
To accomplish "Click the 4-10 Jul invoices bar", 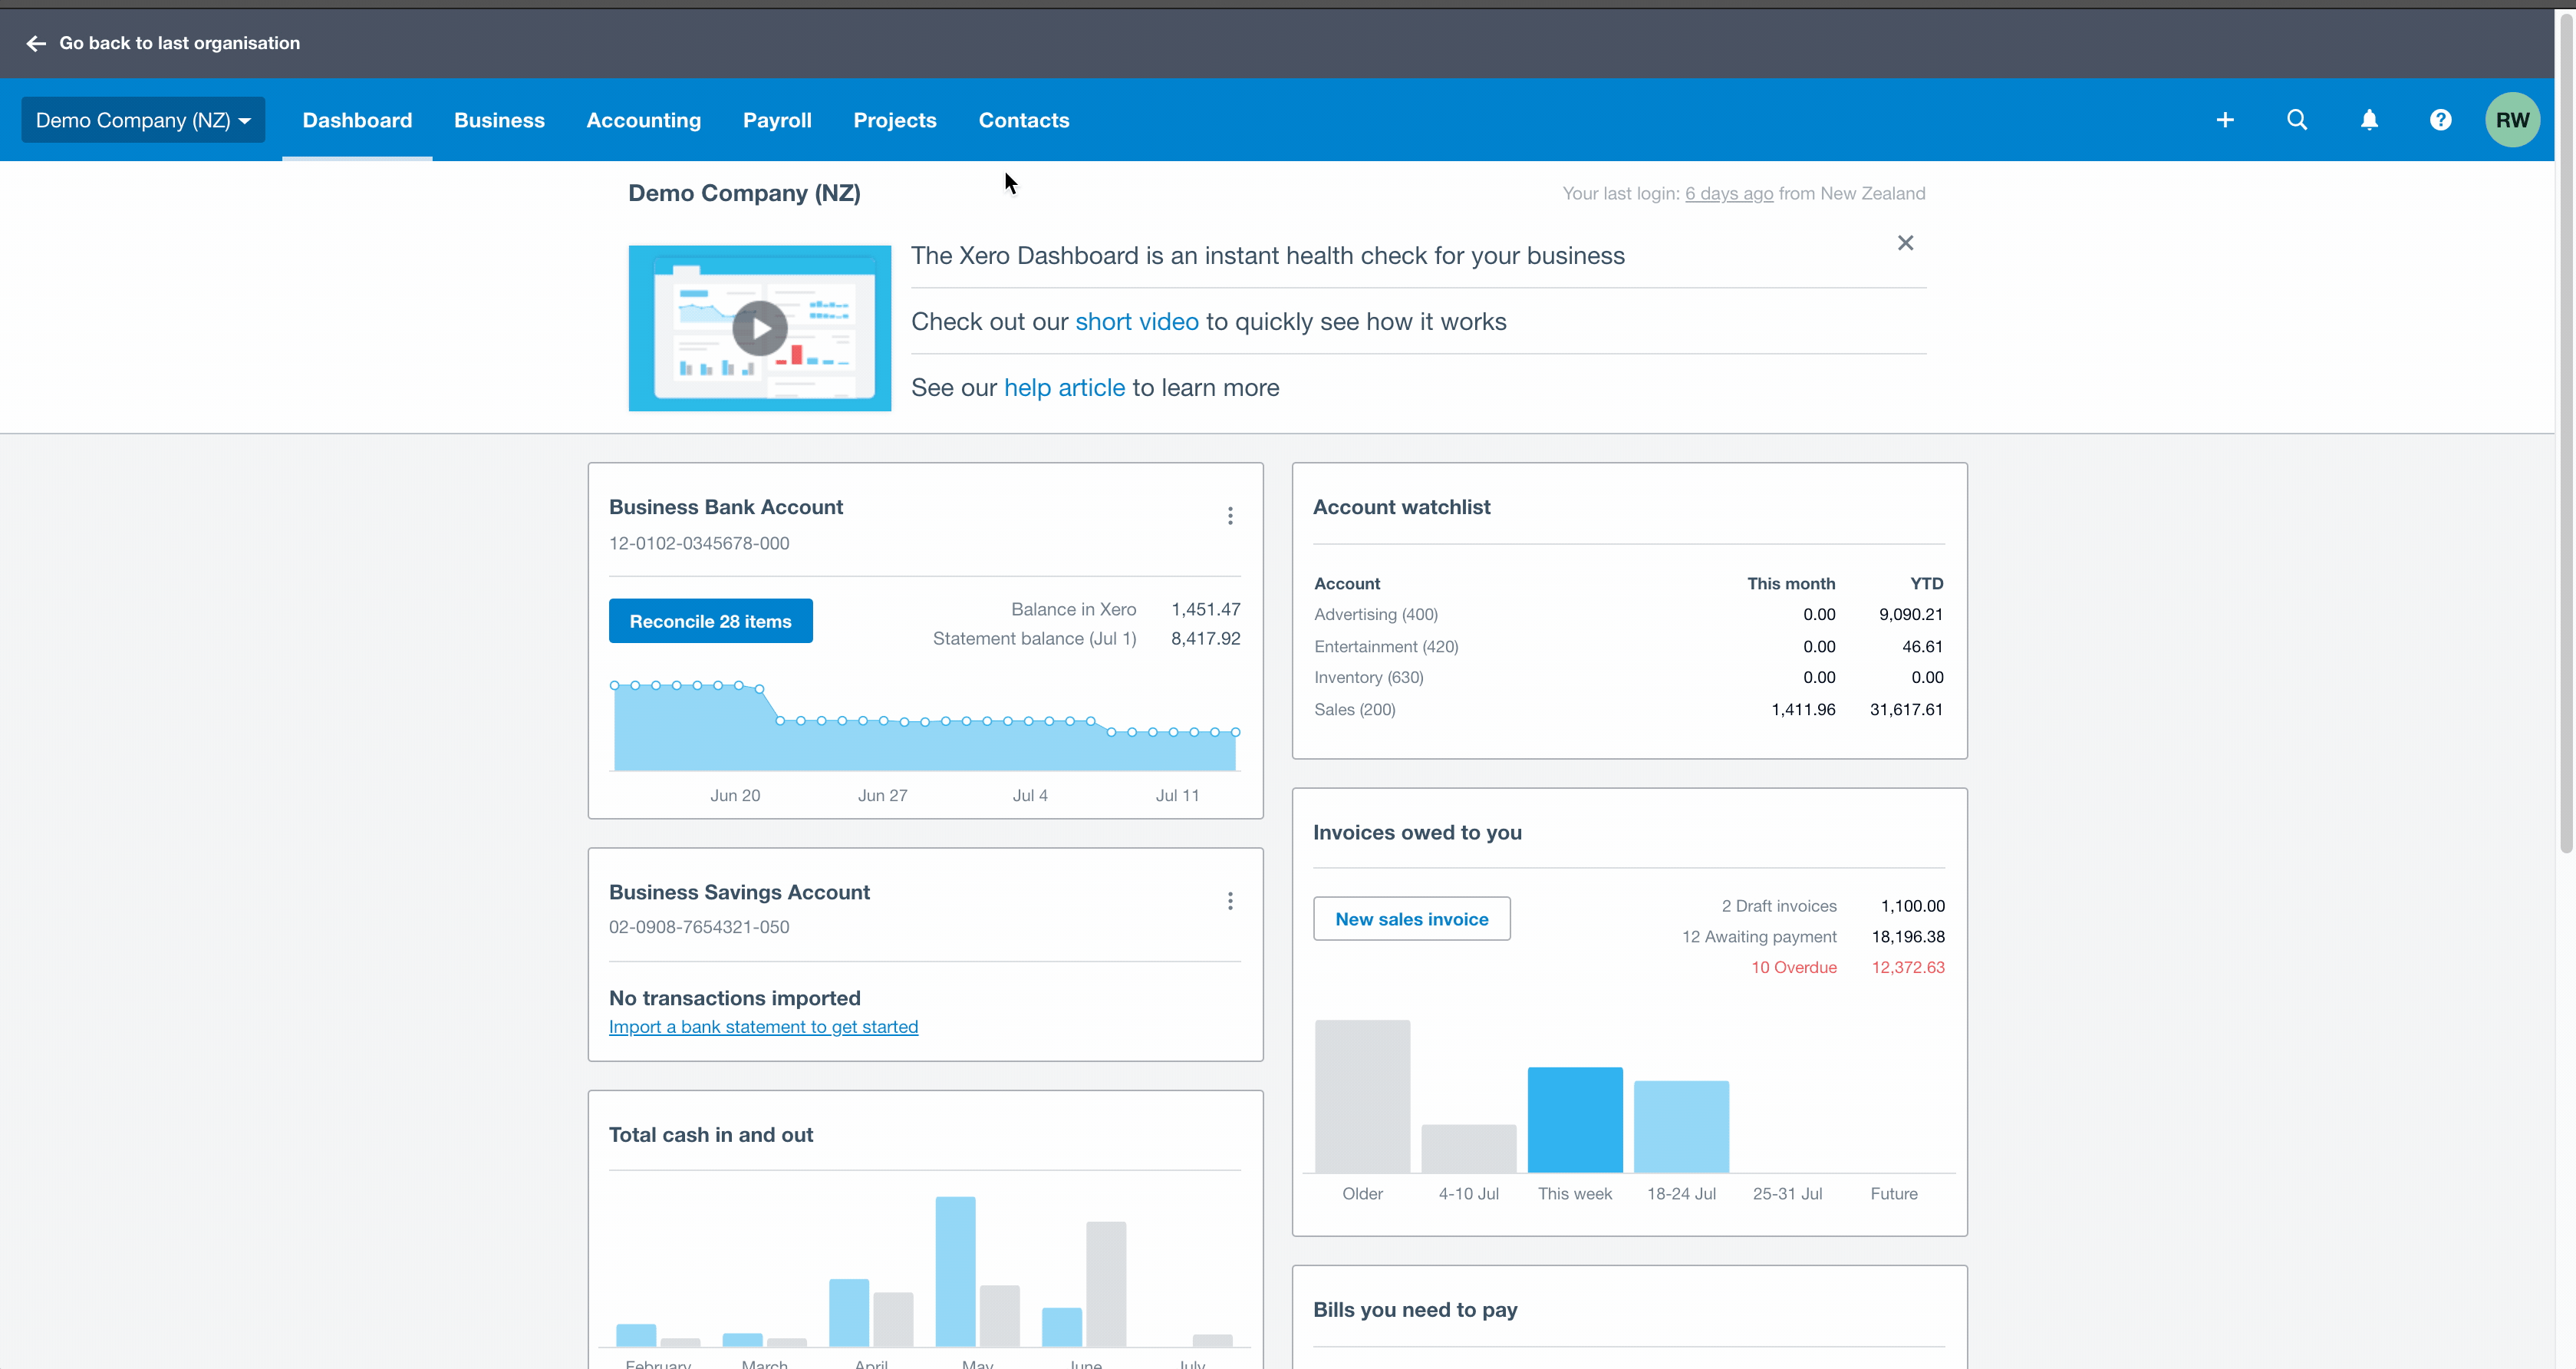I will click(1469, 1148).
